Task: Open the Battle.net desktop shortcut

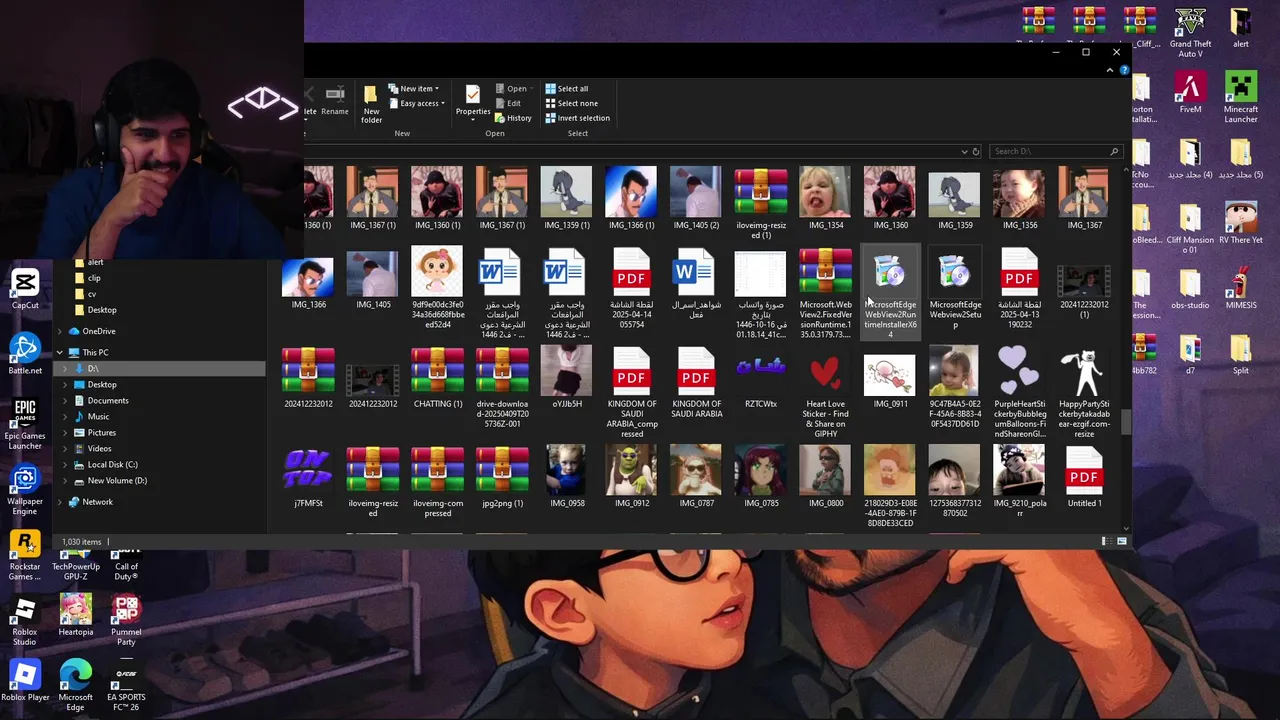Action: pyautogui.click(x=25, y=354)
